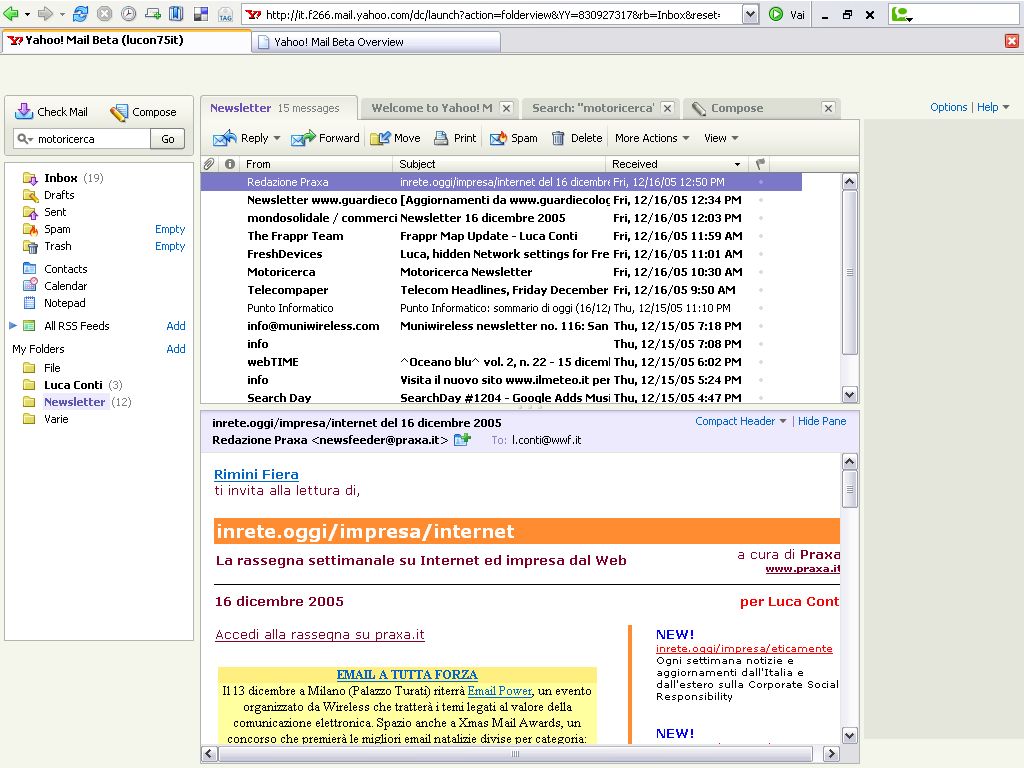
Task: Sort by the flag column icon
Action: [760, 164]
